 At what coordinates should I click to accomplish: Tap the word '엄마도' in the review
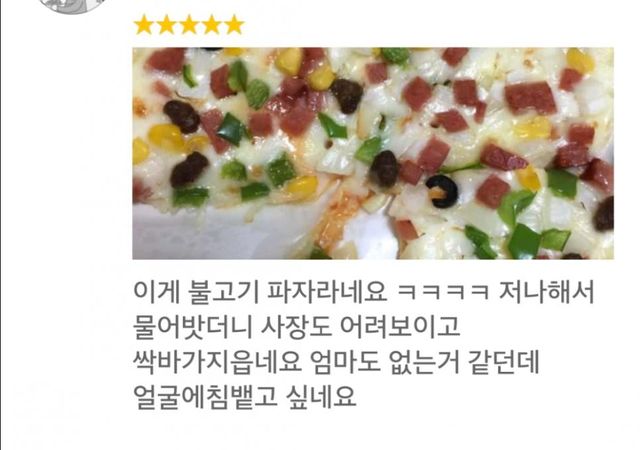tap(345, 361)
